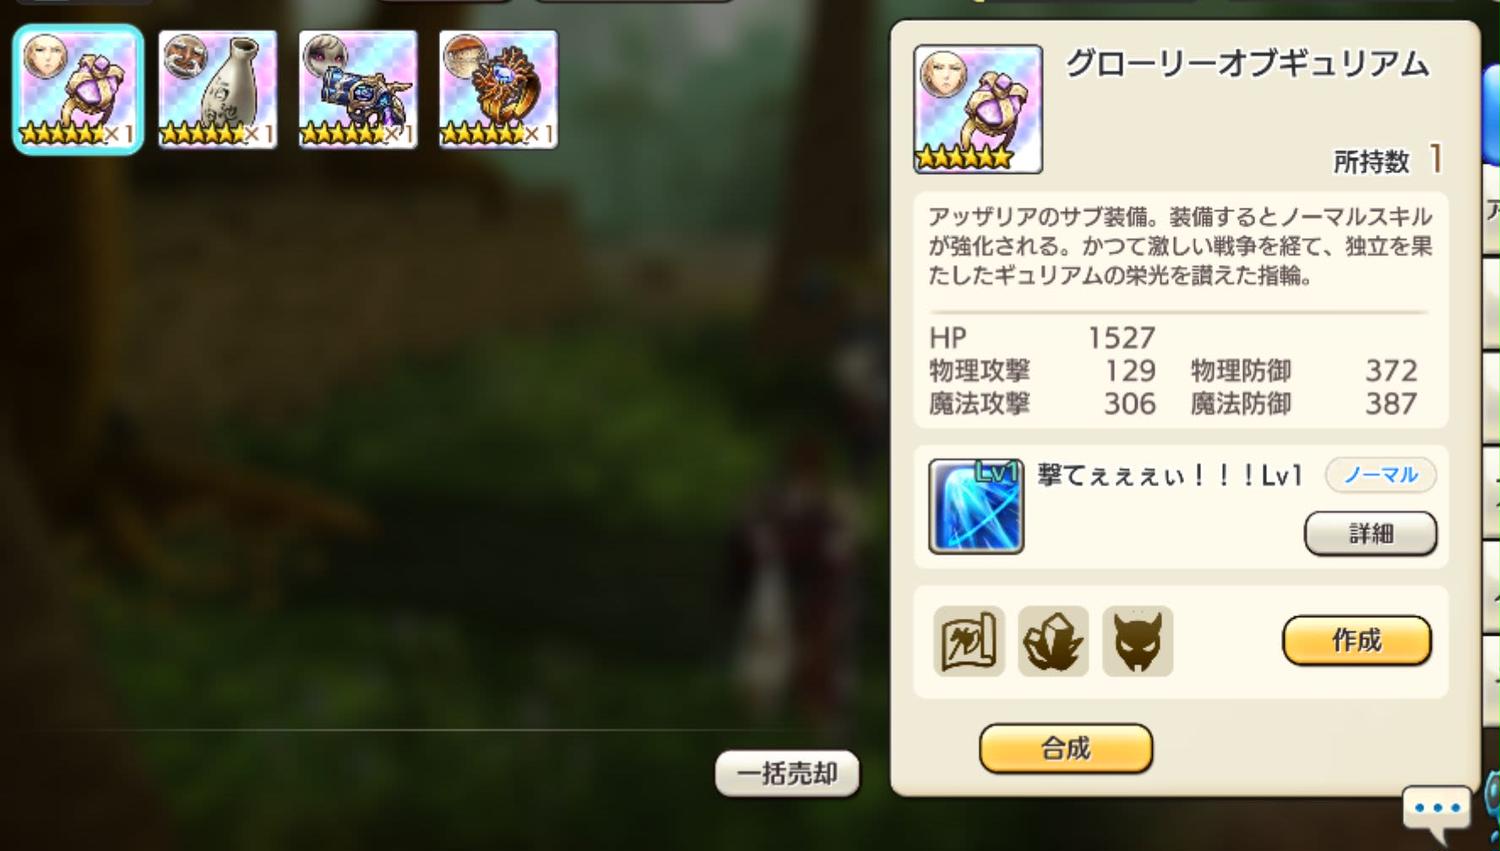Open skill details with 詳細 button

(x=1371, y=534)
